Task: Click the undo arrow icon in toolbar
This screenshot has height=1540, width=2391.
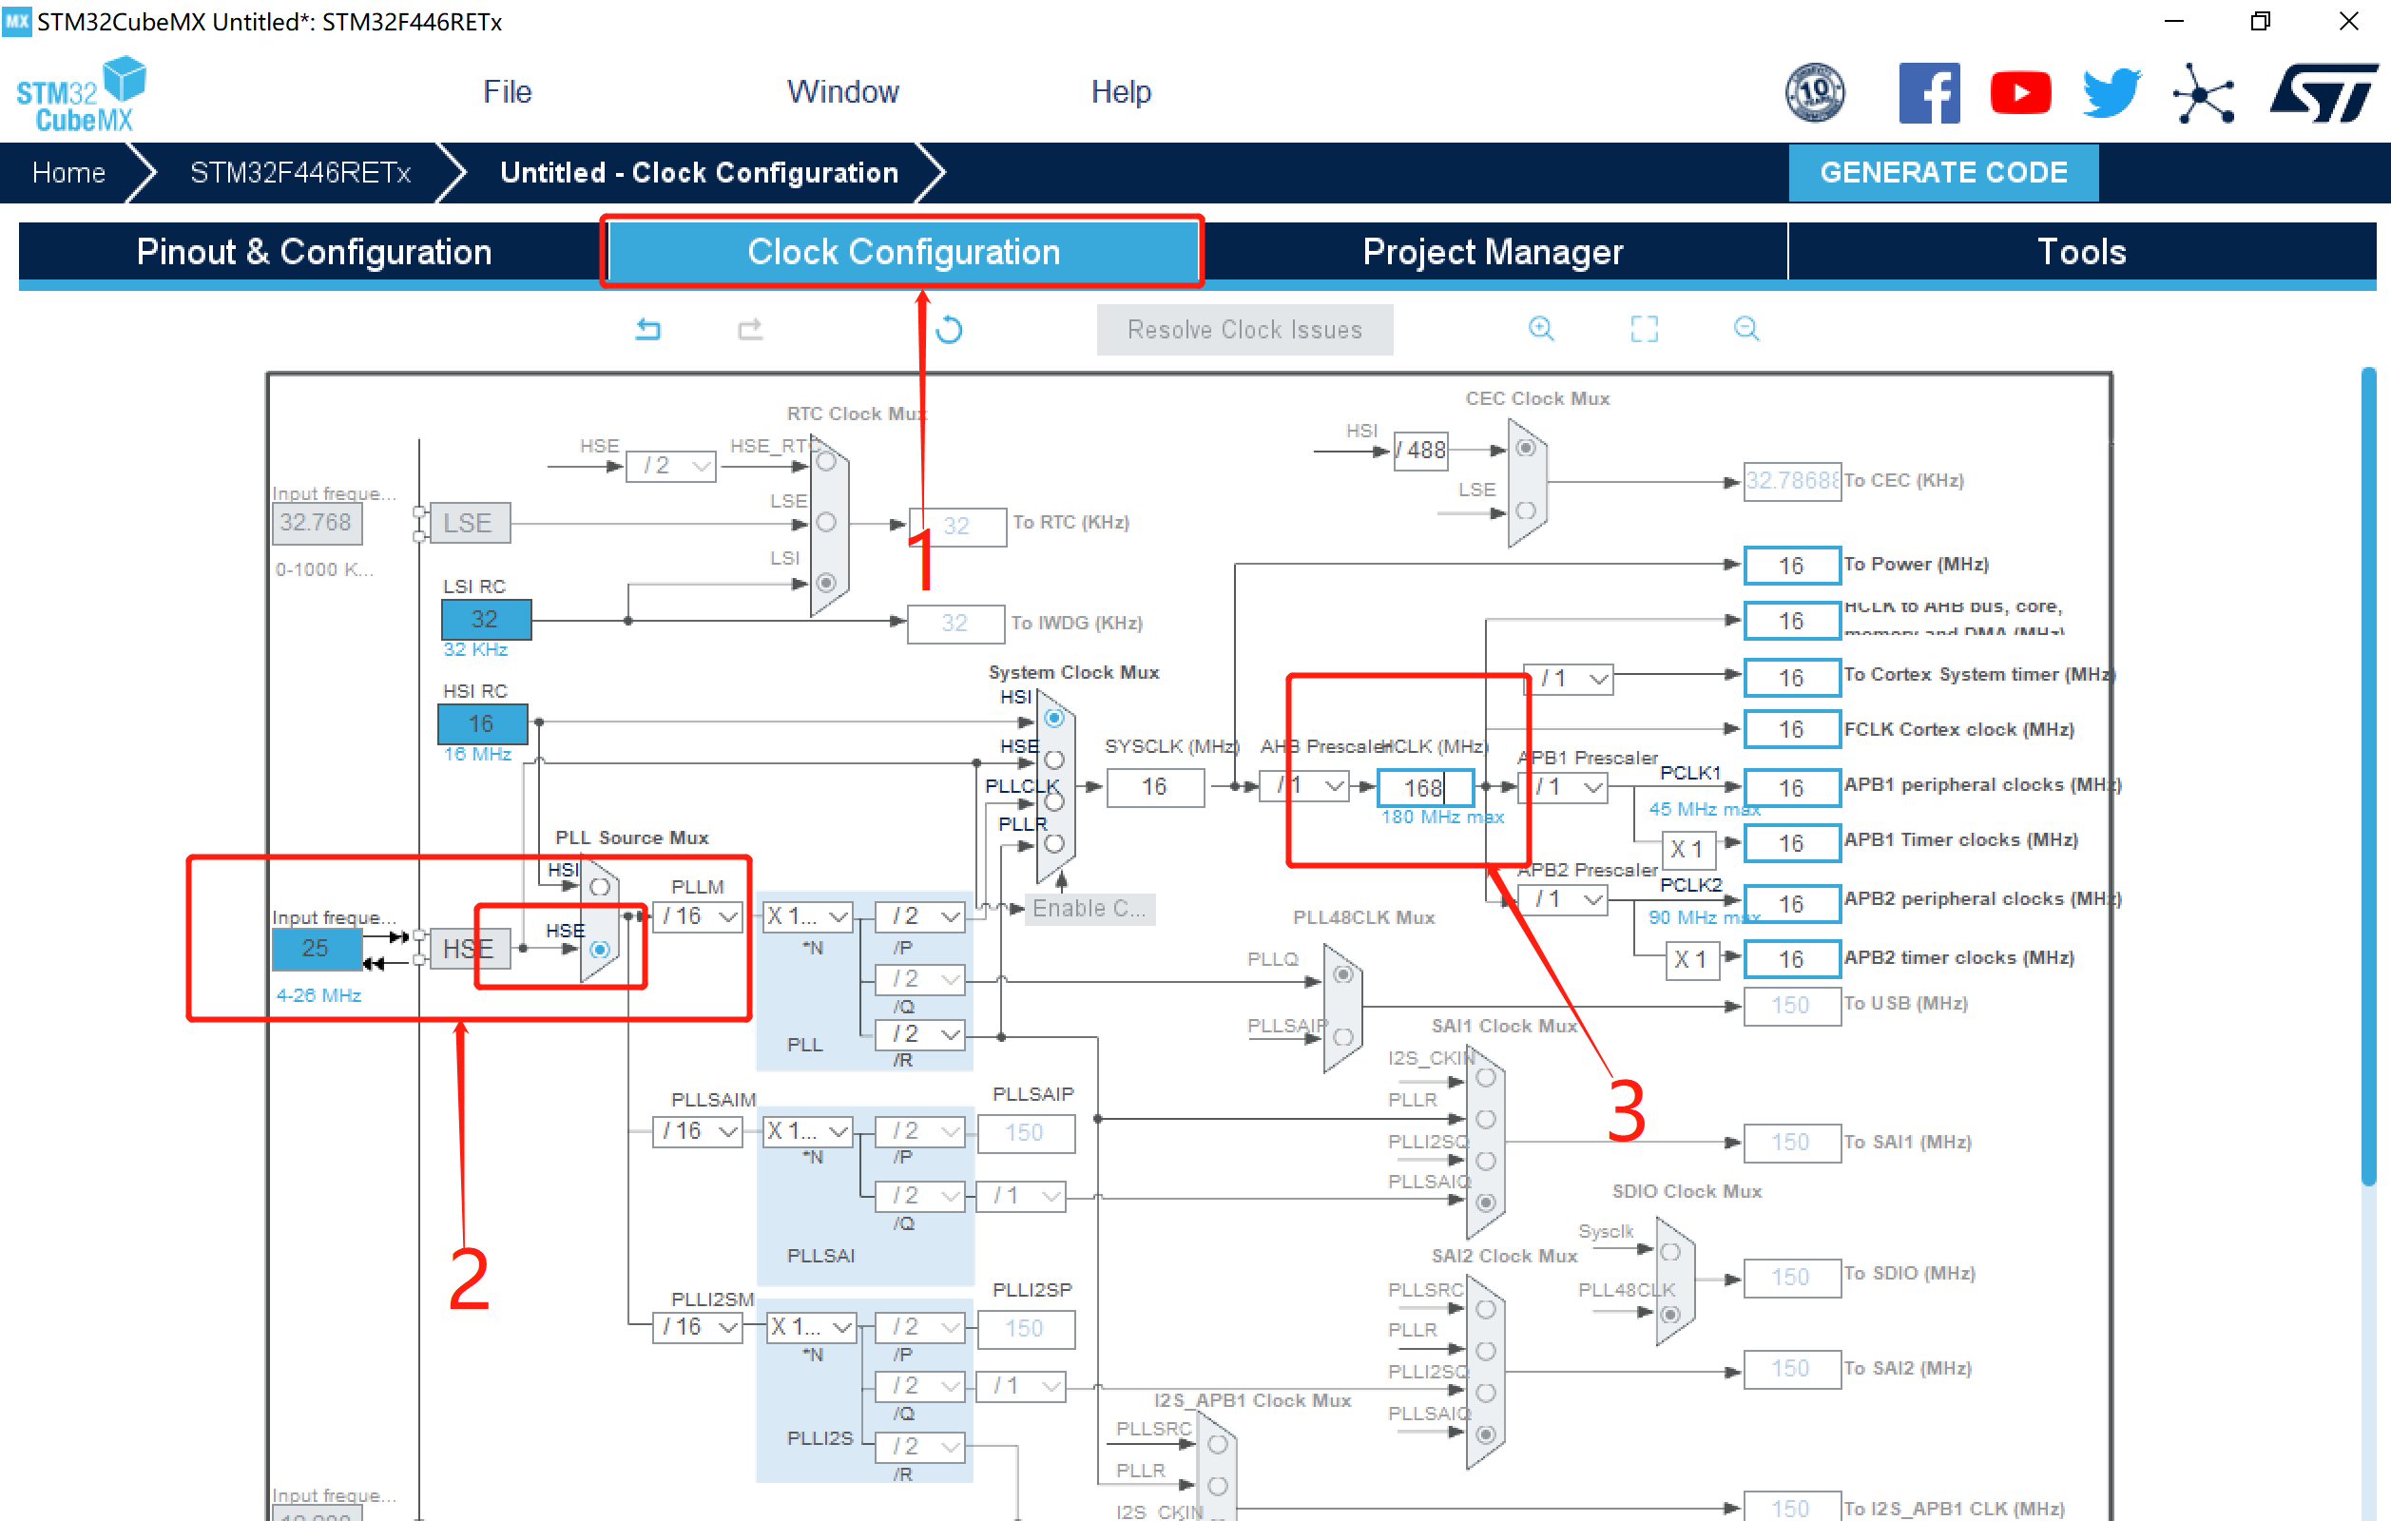Action: (648, 328)
